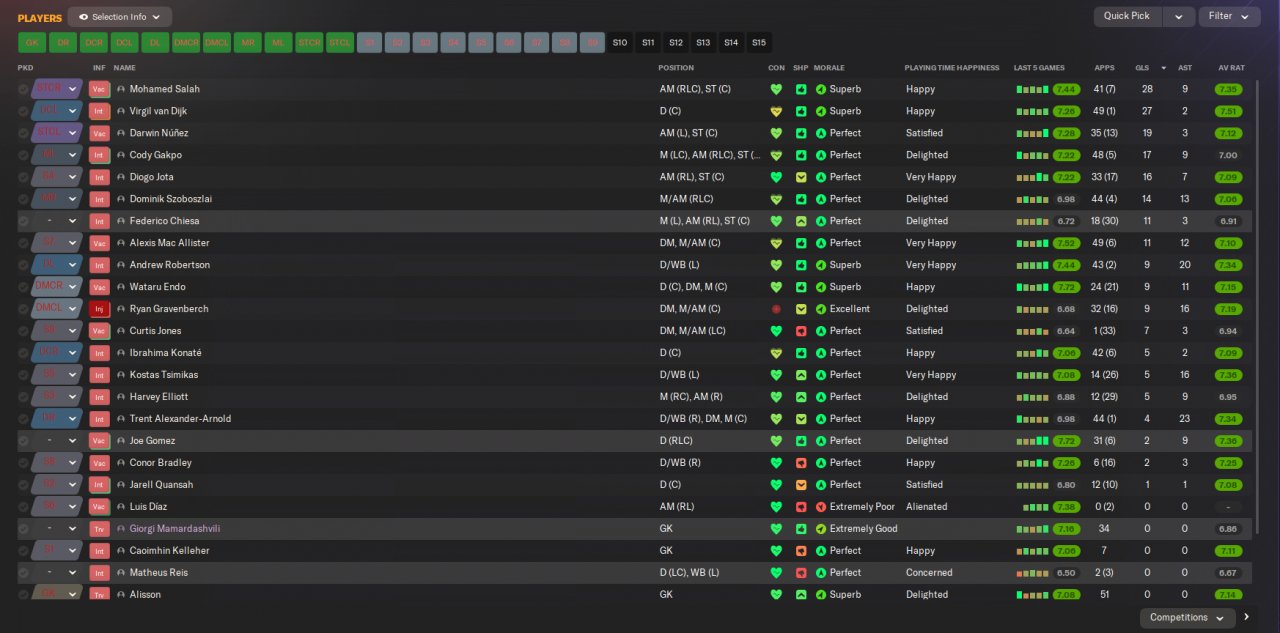Select the DMCR position slot

point(186,43)
